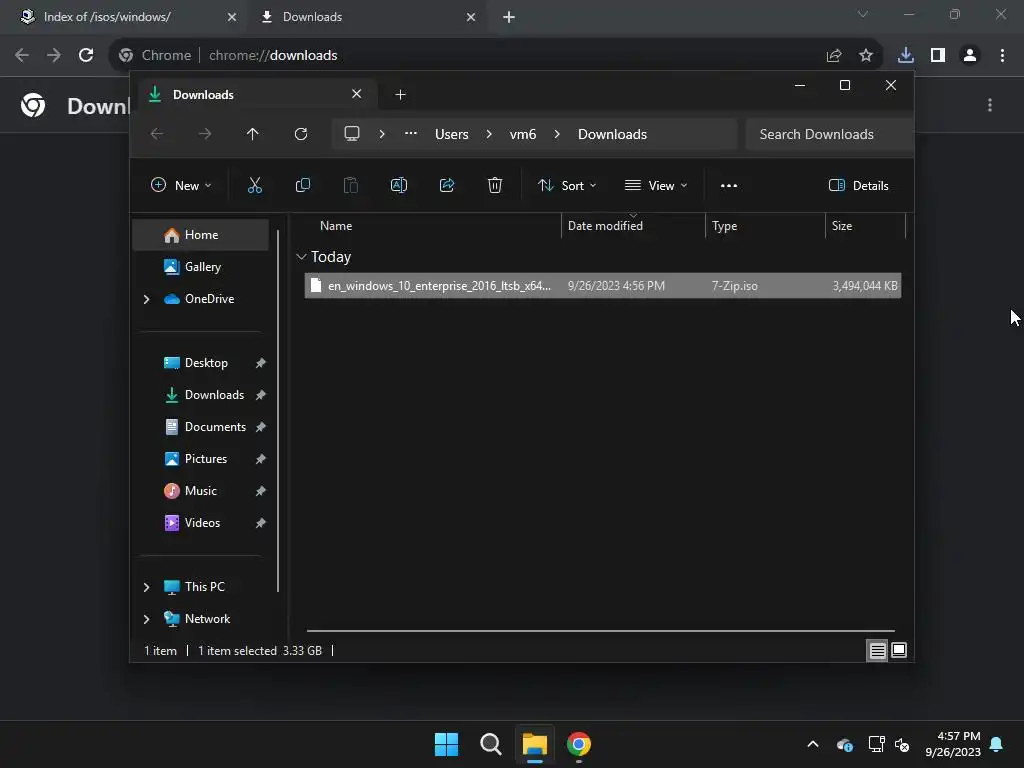1024x768 pixels.
Task: Bookmark this page with the star icon
Action: (866, 56)
